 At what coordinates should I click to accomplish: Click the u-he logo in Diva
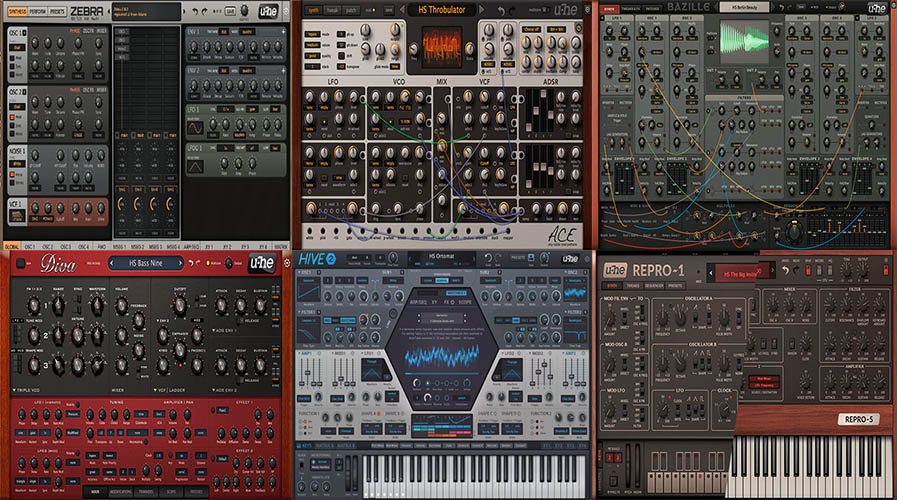click(x=262, y=263)
